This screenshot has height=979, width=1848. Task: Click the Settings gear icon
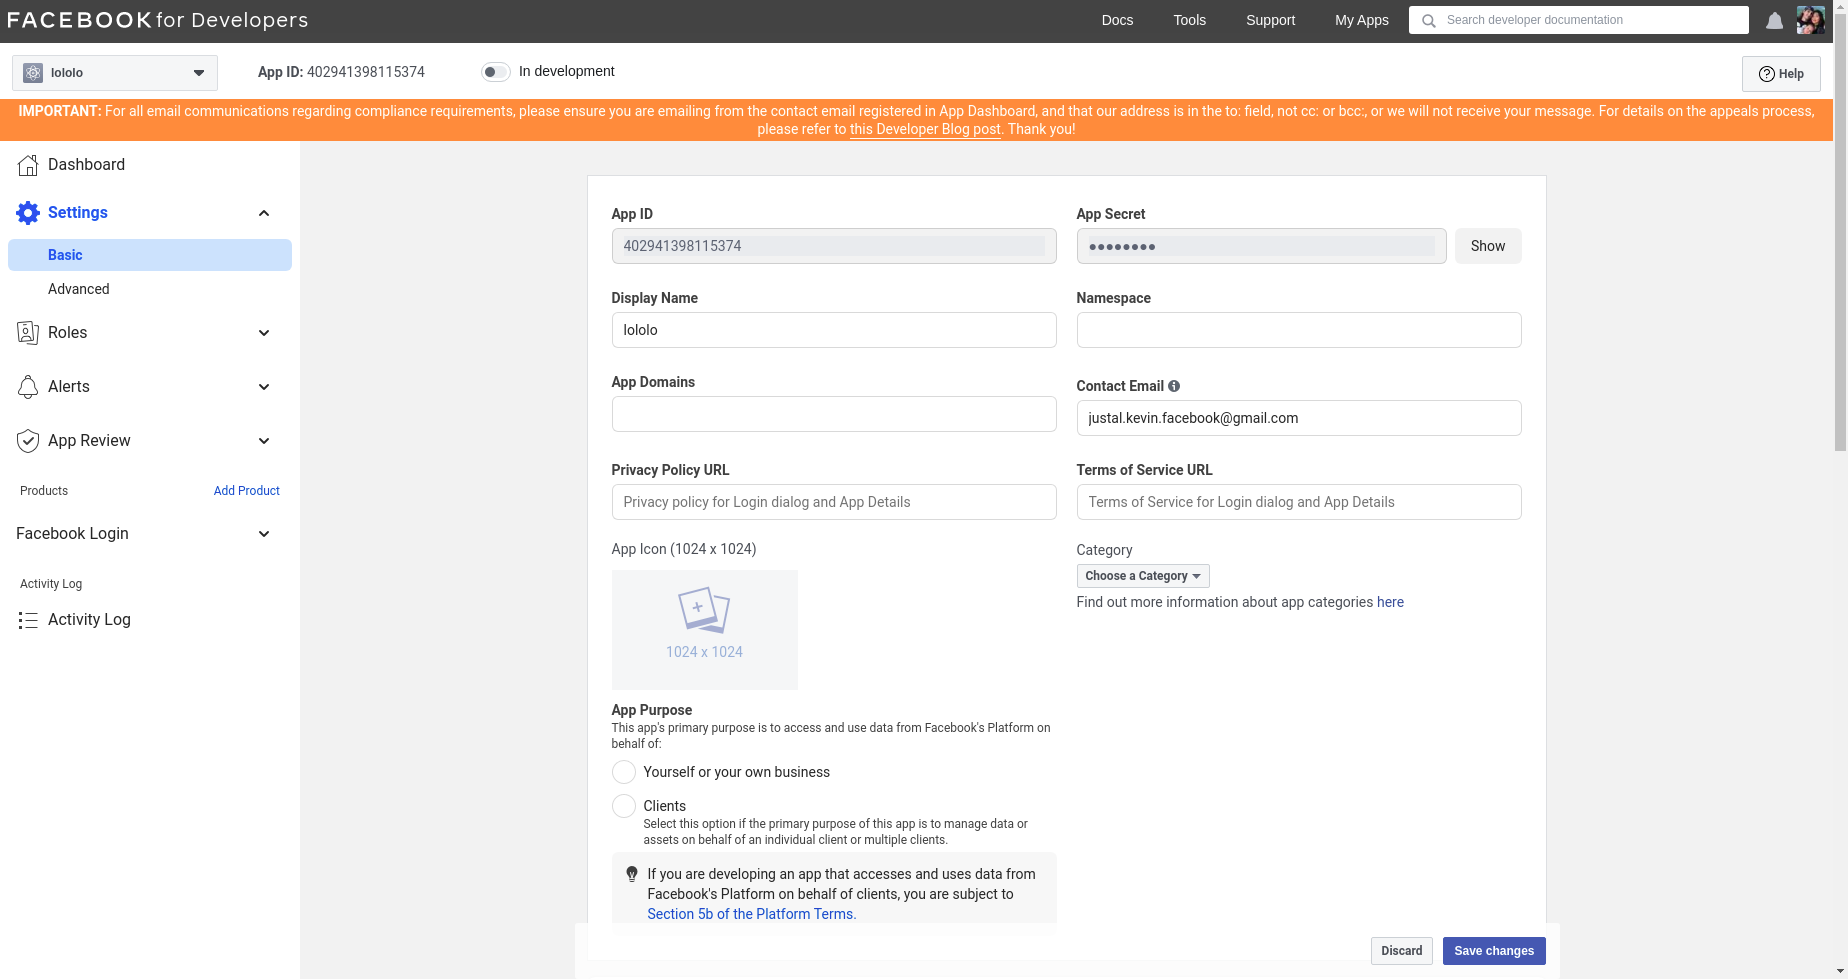[28, 213]
